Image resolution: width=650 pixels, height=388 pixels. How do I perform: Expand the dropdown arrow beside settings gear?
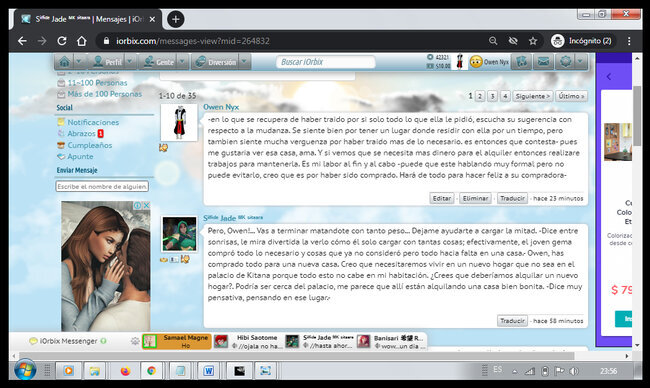[580, 62]
